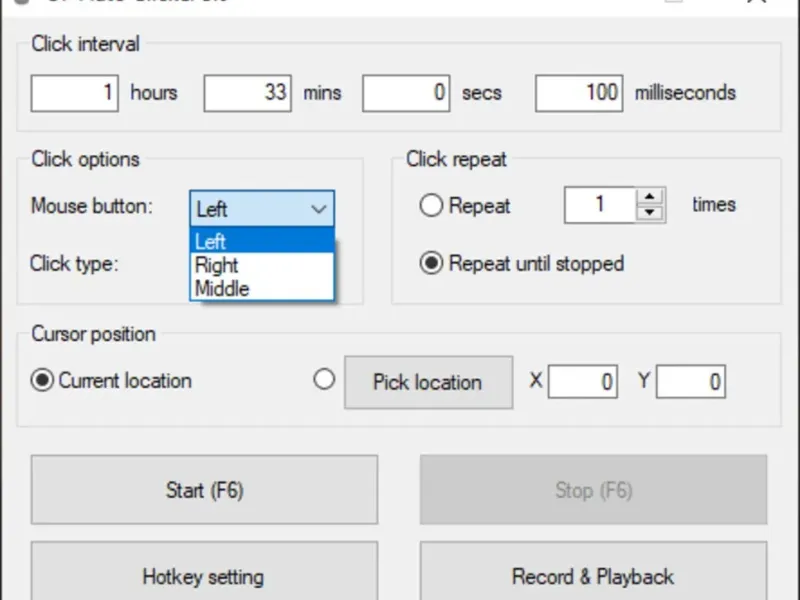
Task: Collapse the Mouse button dropdown
Action: point(318,209)
